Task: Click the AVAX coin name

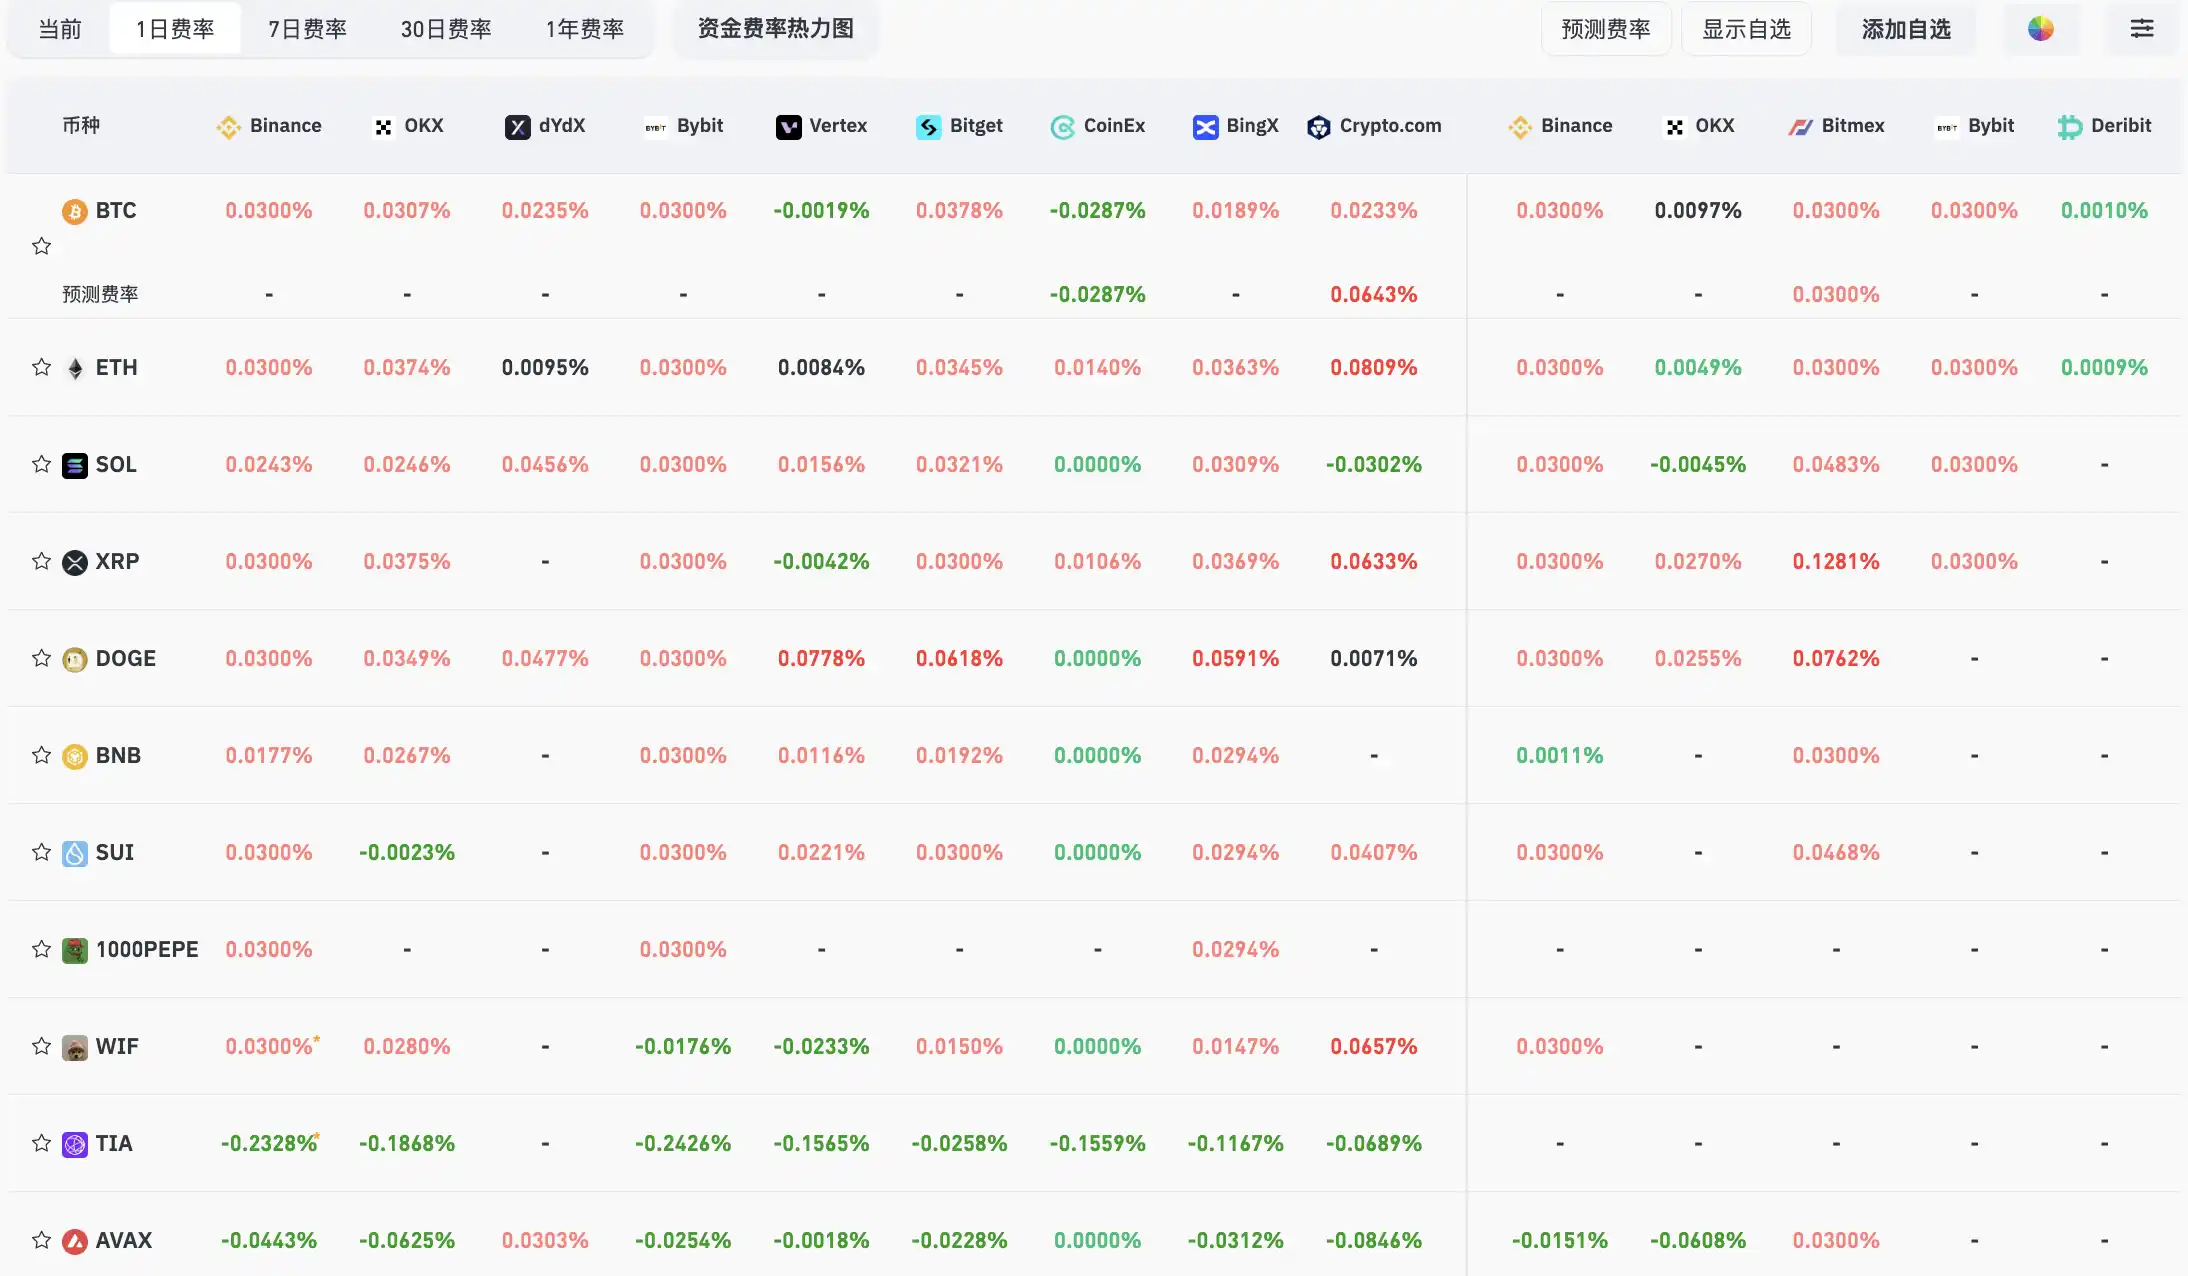Action: [x=124, y=1240]
